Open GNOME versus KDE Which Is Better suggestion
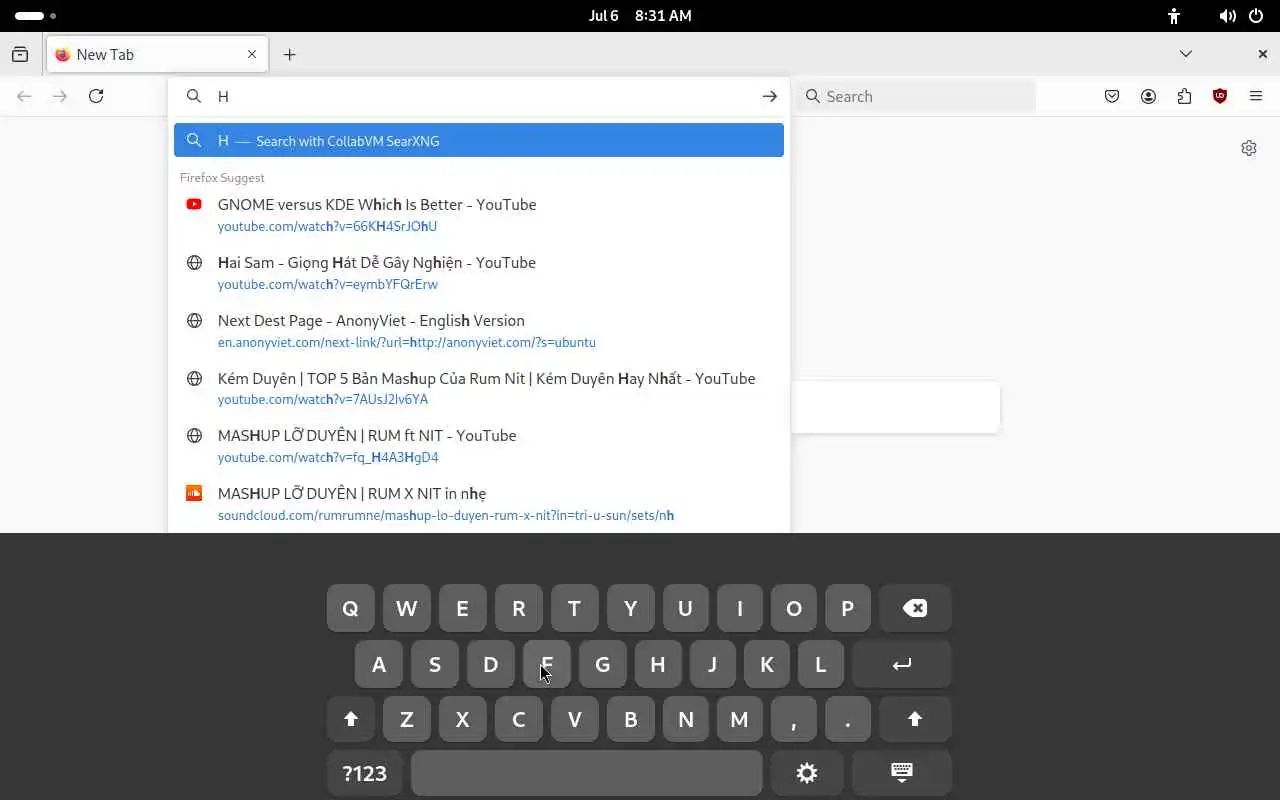This screenshot has width=1280, height=800. (x=479, y=214)
